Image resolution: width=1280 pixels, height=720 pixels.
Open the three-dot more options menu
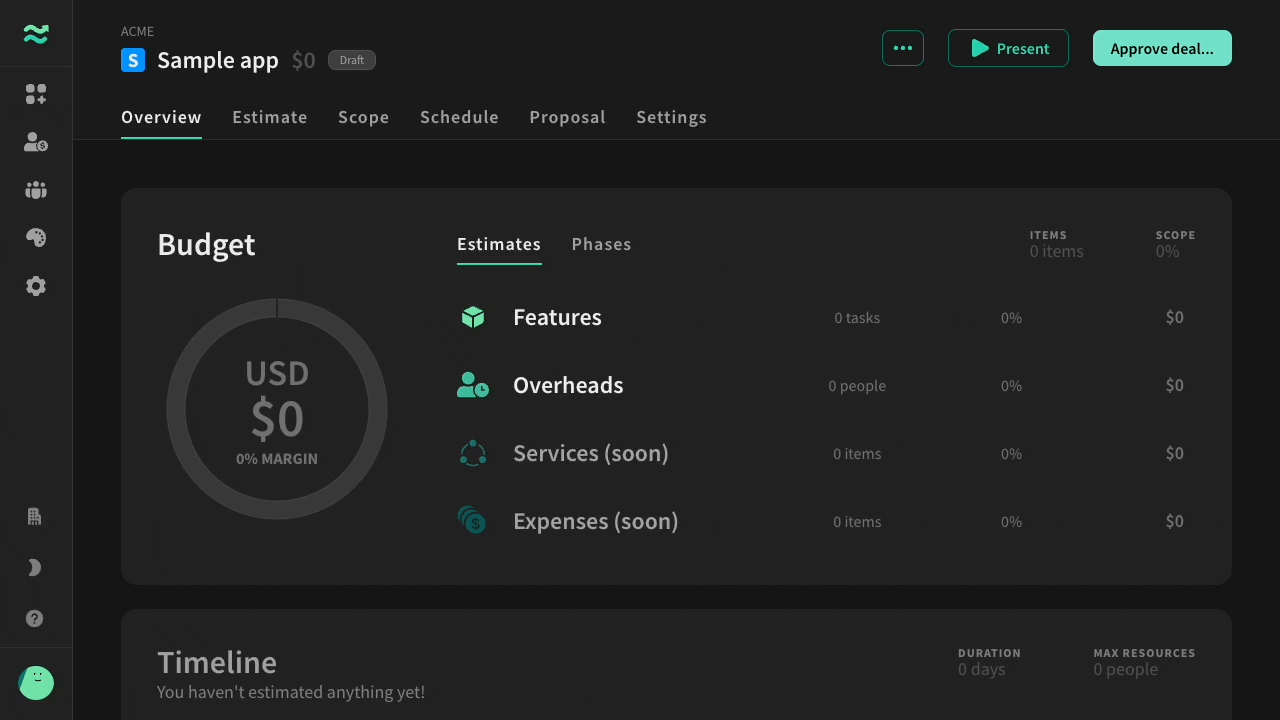[903, 48]
